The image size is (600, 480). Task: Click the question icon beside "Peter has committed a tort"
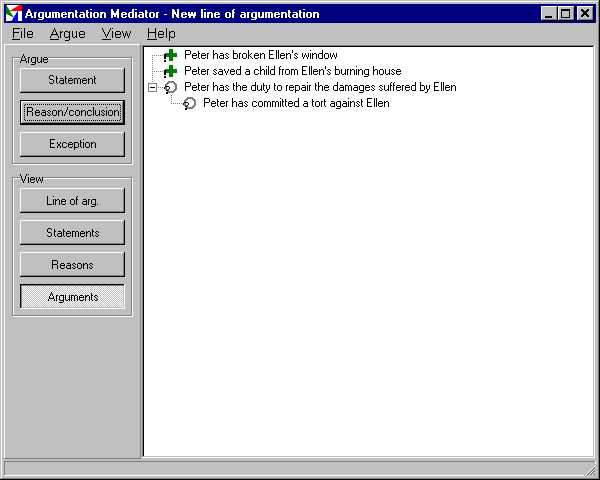(x=189, y=103)
